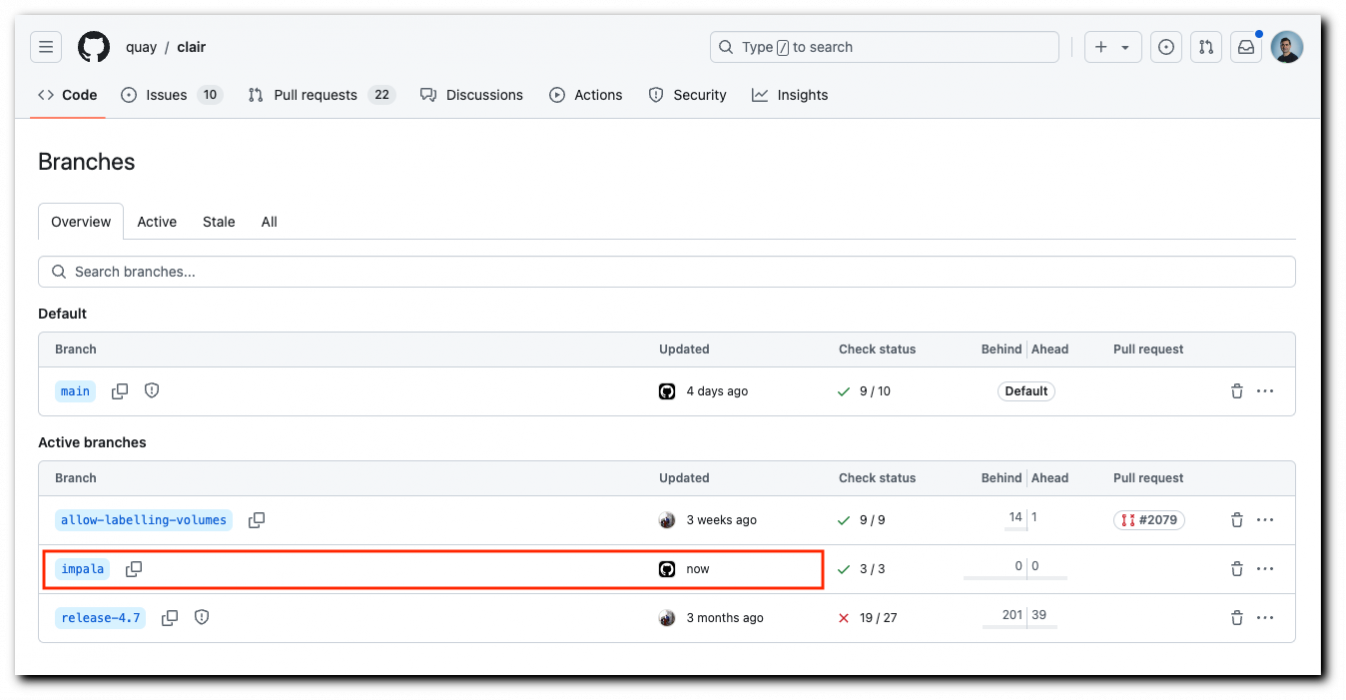The height and width of the screenshot is (700, 1346).
Task: Open pull request #2079
Action: [1149, 520]
